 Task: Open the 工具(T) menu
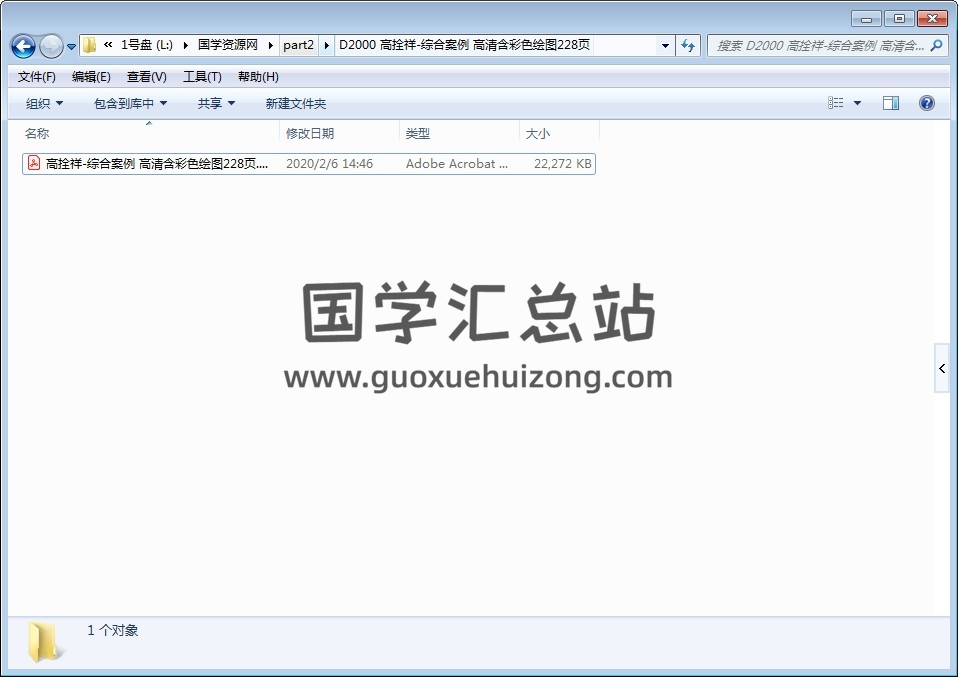(202, 76)
